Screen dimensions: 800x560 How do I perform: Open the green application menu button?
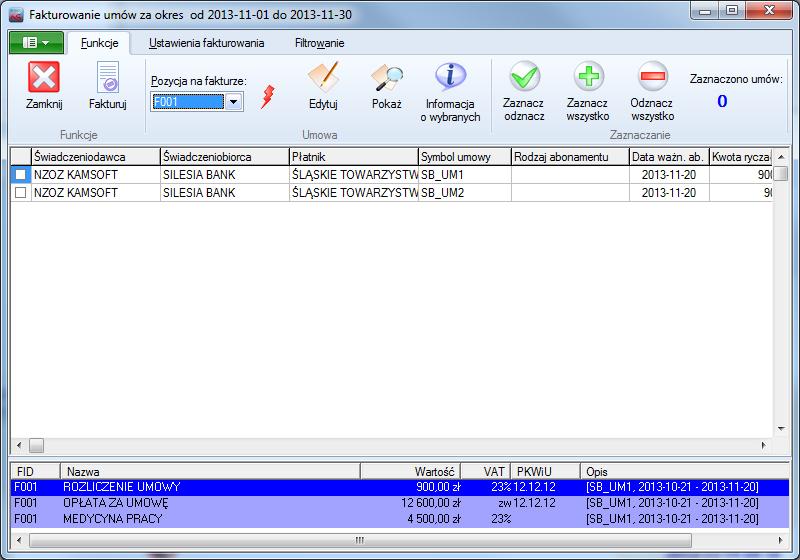tap(36, 42)
